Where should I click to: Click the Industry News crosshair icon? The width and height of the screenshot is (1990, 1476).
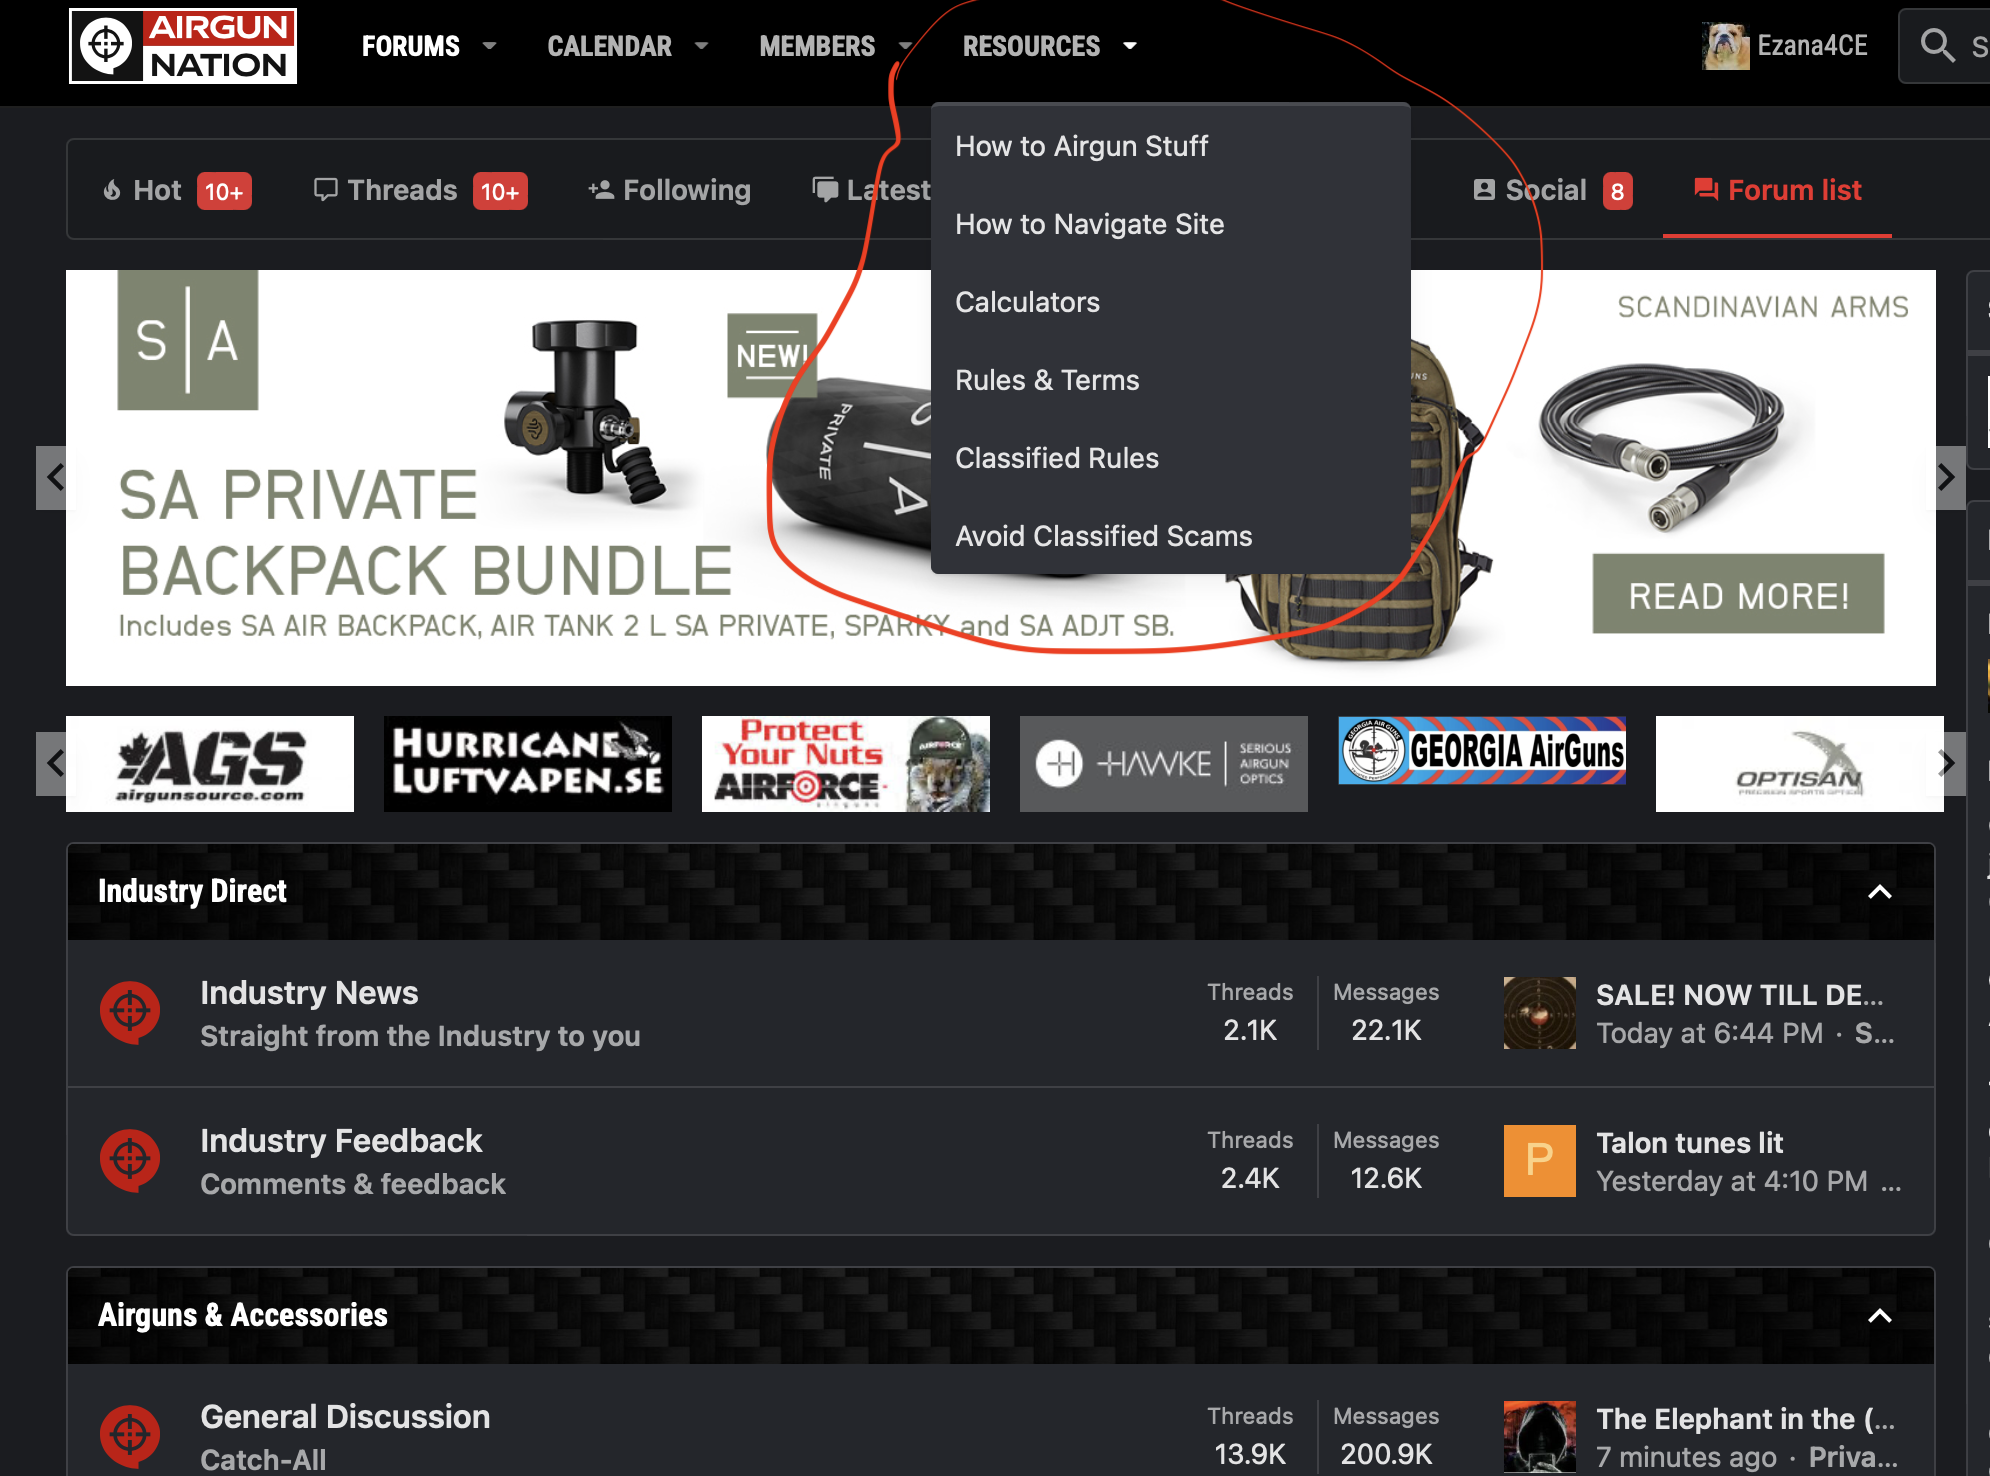[x=130, y=1012]
